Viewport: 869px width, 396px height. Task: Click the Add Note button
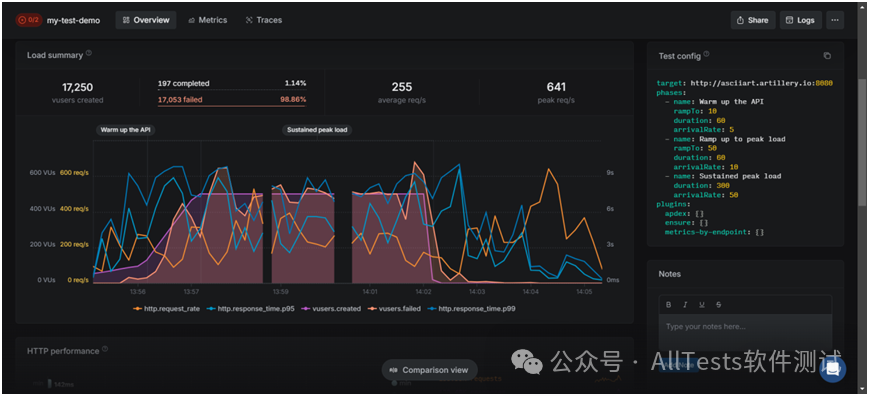678,366
